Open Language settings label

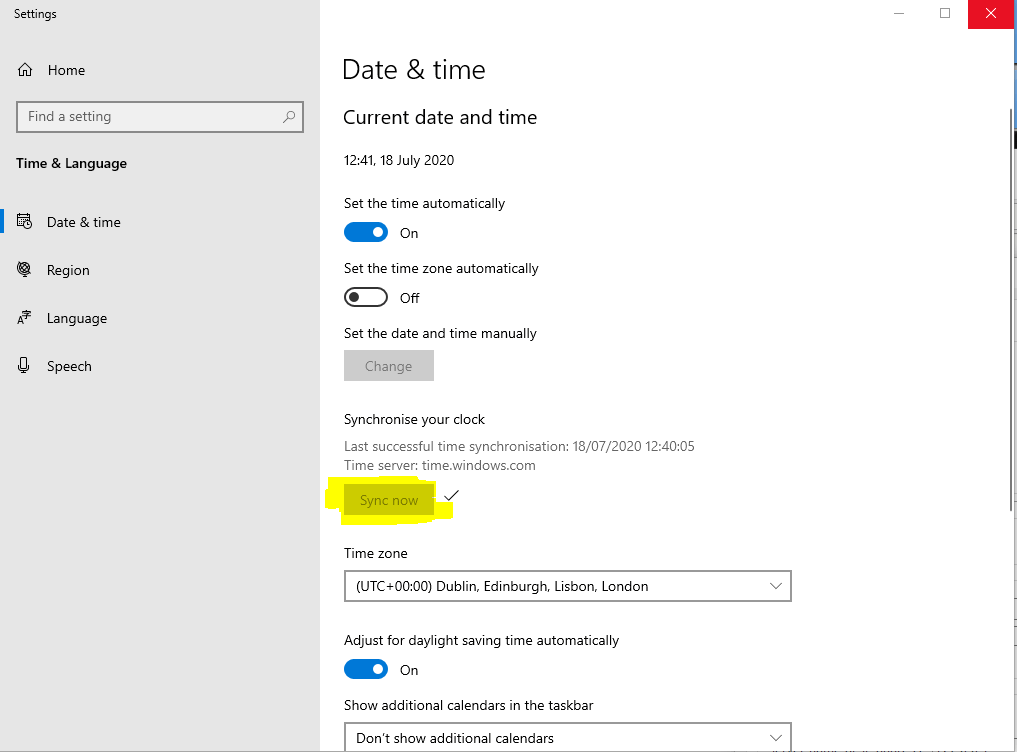(77, 318)
